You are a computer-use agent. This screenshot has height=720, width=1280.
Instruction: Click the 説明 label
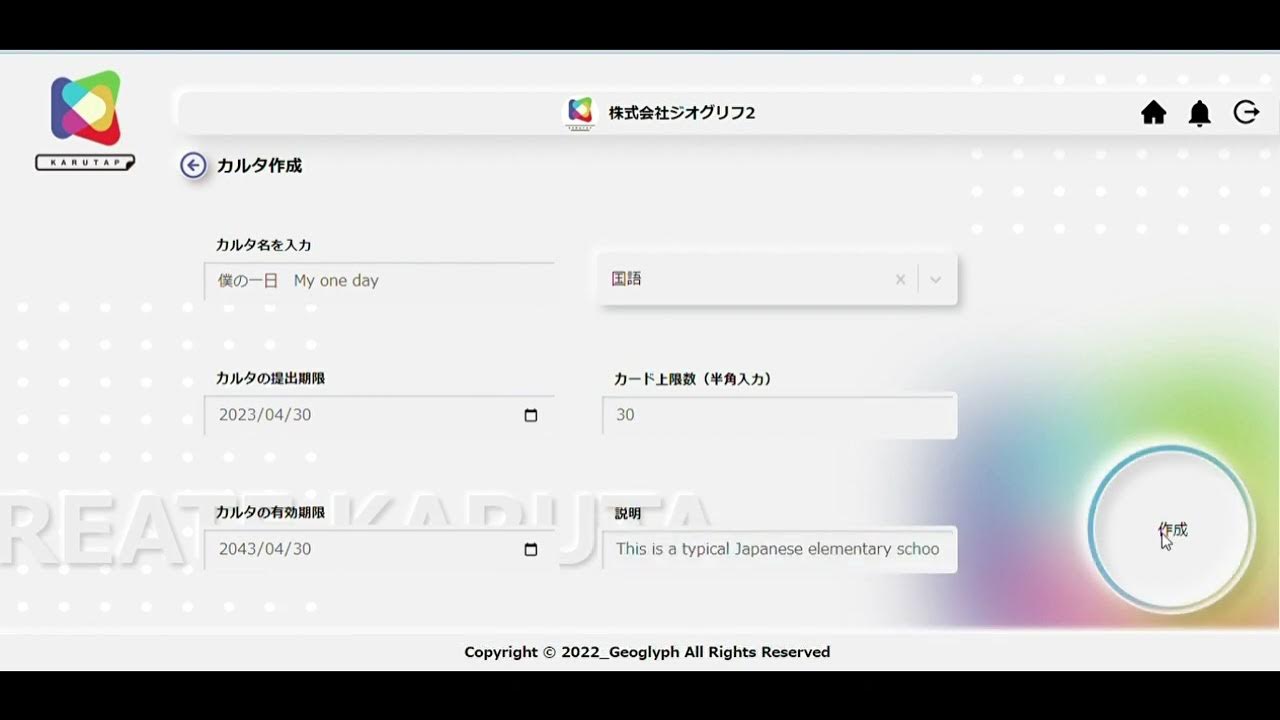point(627,513)
